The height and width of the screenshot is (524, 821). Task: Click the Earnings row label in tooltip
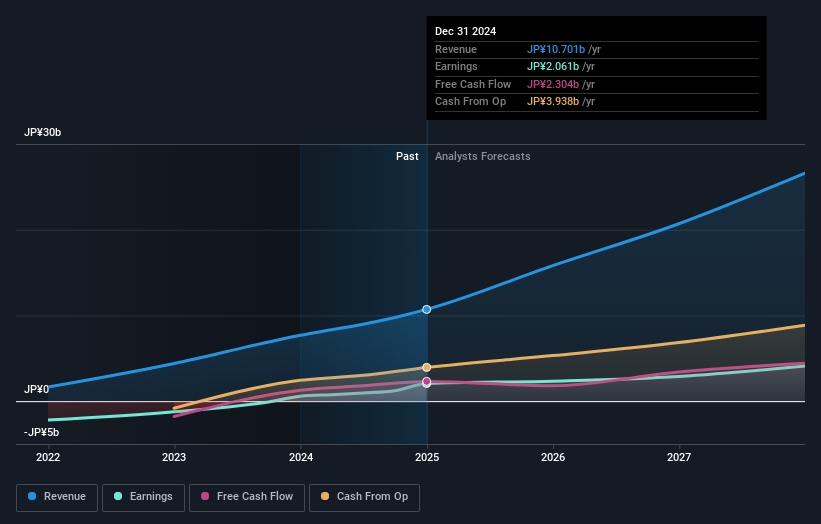(456, 66)
